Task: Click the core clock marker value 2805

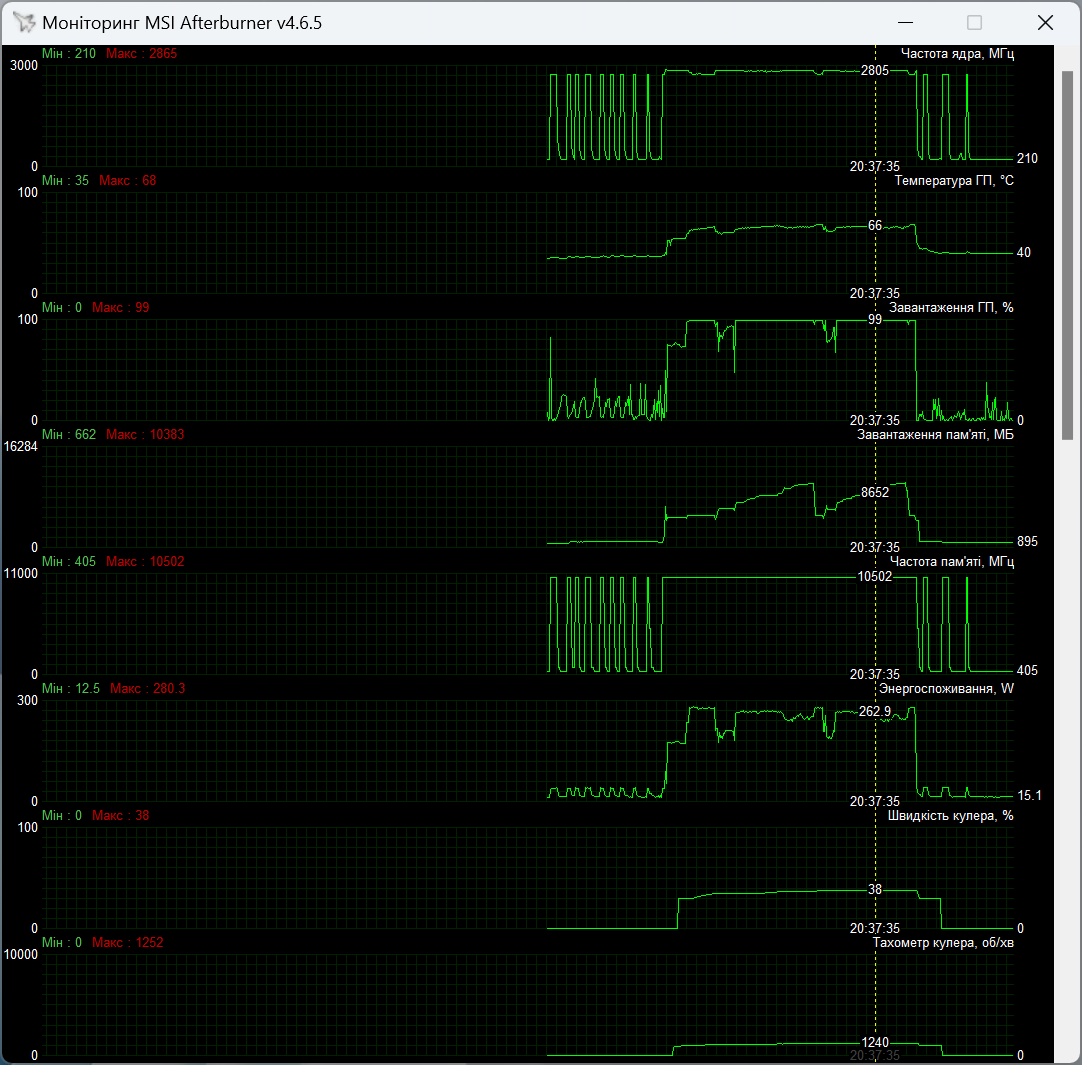Action: pos(874,70)
